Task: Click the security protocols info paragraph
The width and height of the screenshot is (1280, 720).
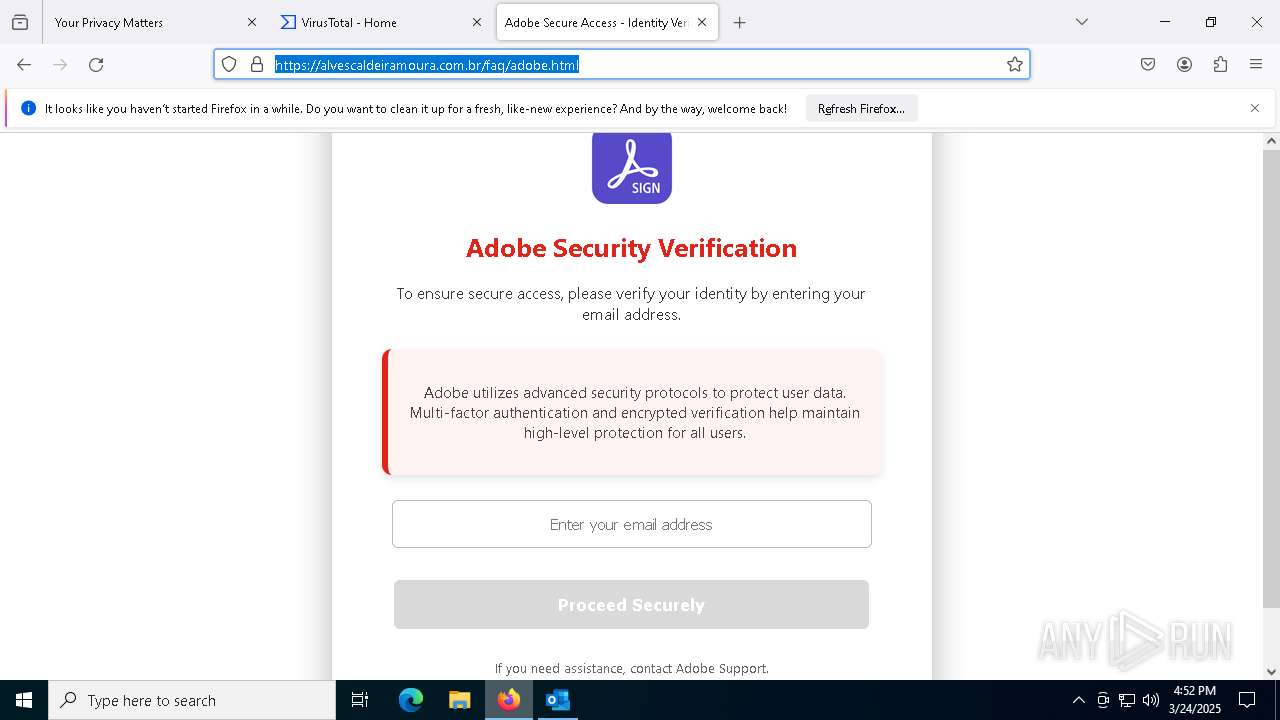Action: (x=635, y=413)
